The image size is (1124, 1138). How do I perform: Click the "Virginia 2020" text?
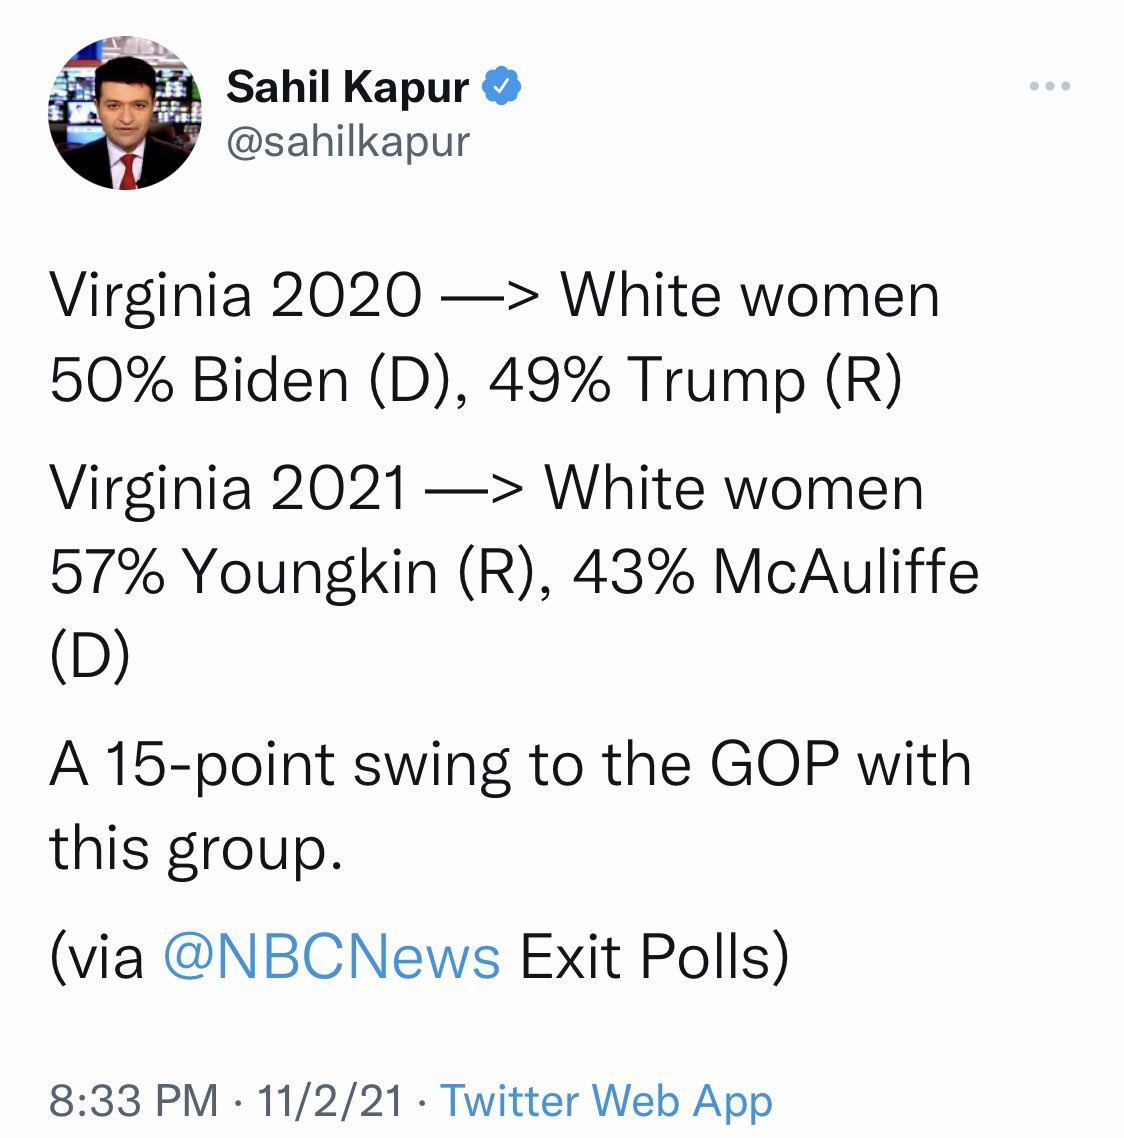pos(235,296)
